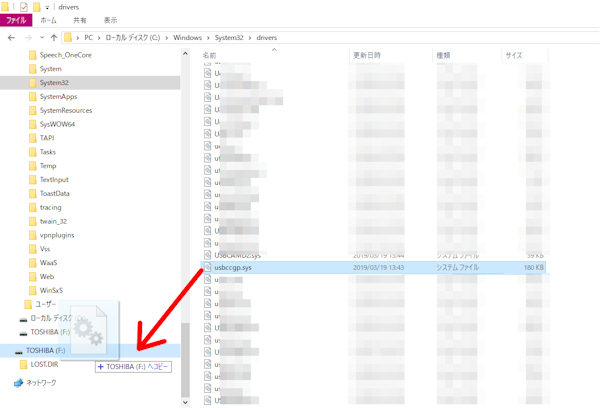Select the usbccgp.sys file name
The image size is (600, 408).
[233, 268]
